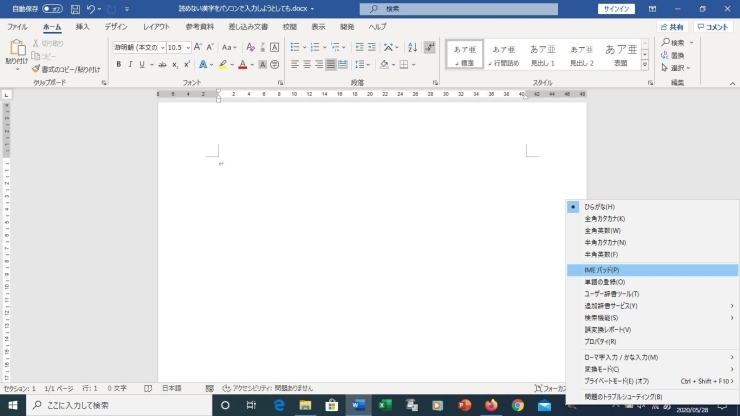Screen dimensions: 740x416
Task: Click the 書式のコピー/貼り付け format painter
Action: click(70, 69)
